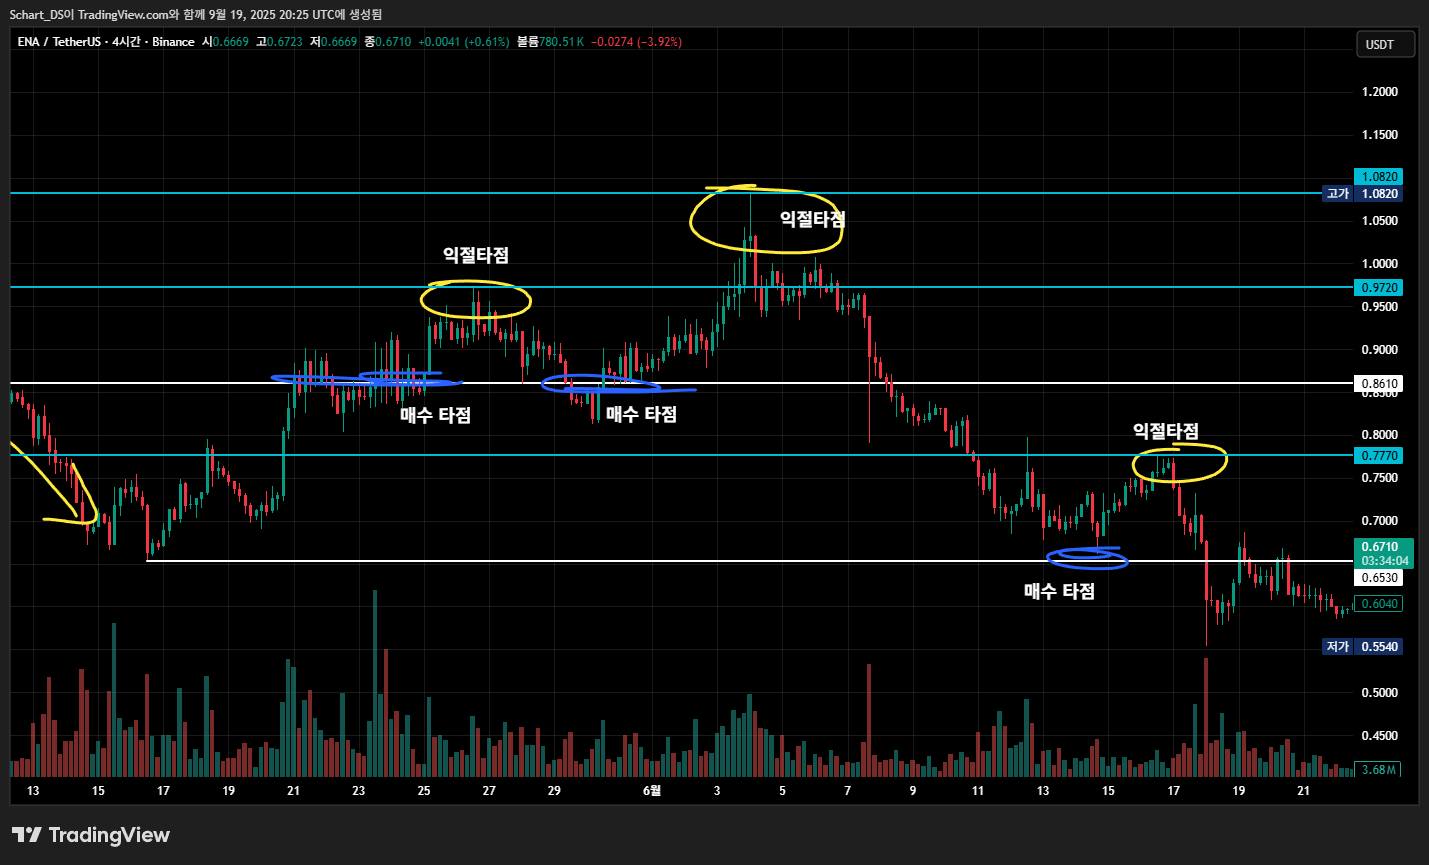Select the 저가 0.5540 low price label
Image resolution: width=1429 pixels, height=865 pixels.
tap(1362, 647)
